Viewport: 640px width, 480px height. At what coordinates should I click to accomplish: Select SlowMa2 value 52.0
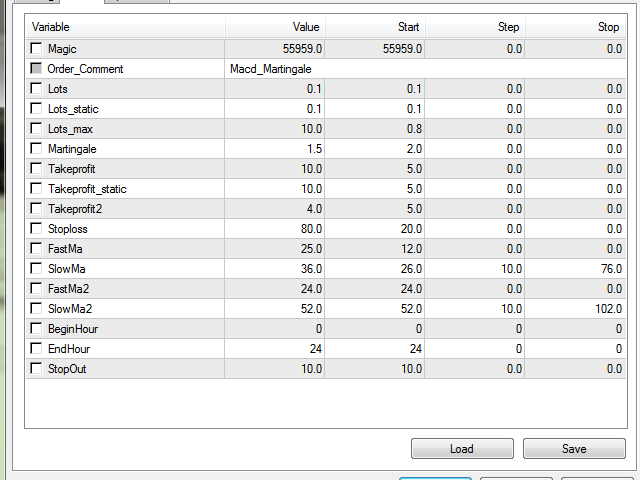pos(311,309)
